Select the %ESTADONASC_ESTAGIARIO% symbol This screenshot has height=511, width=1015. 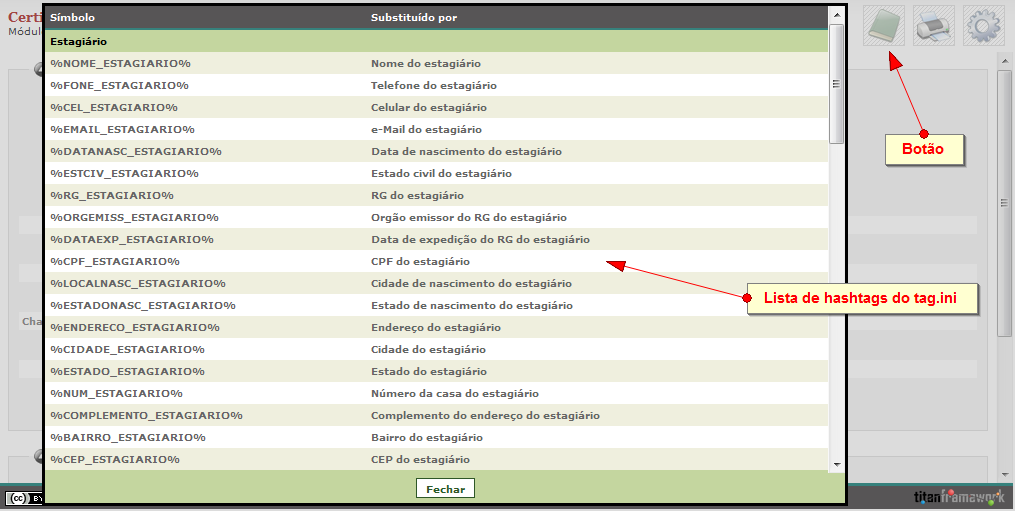click(143, 306)
